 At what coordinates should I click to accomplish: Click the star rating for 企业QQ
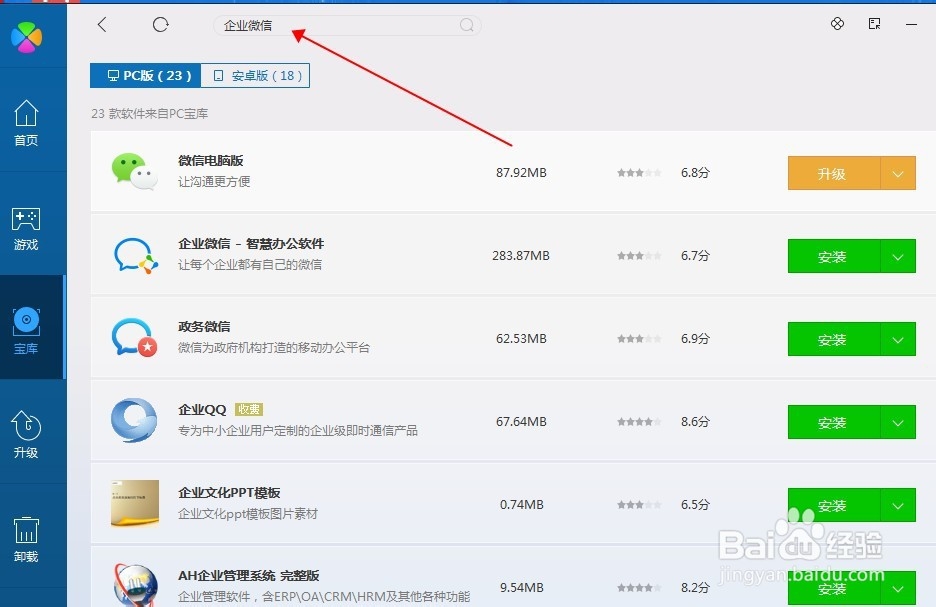click(639, 421)
